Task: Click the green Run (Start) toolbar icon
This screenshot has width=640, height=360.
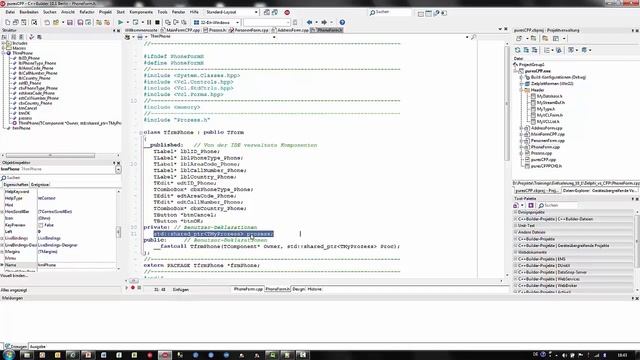Action: tap(120, 22)
